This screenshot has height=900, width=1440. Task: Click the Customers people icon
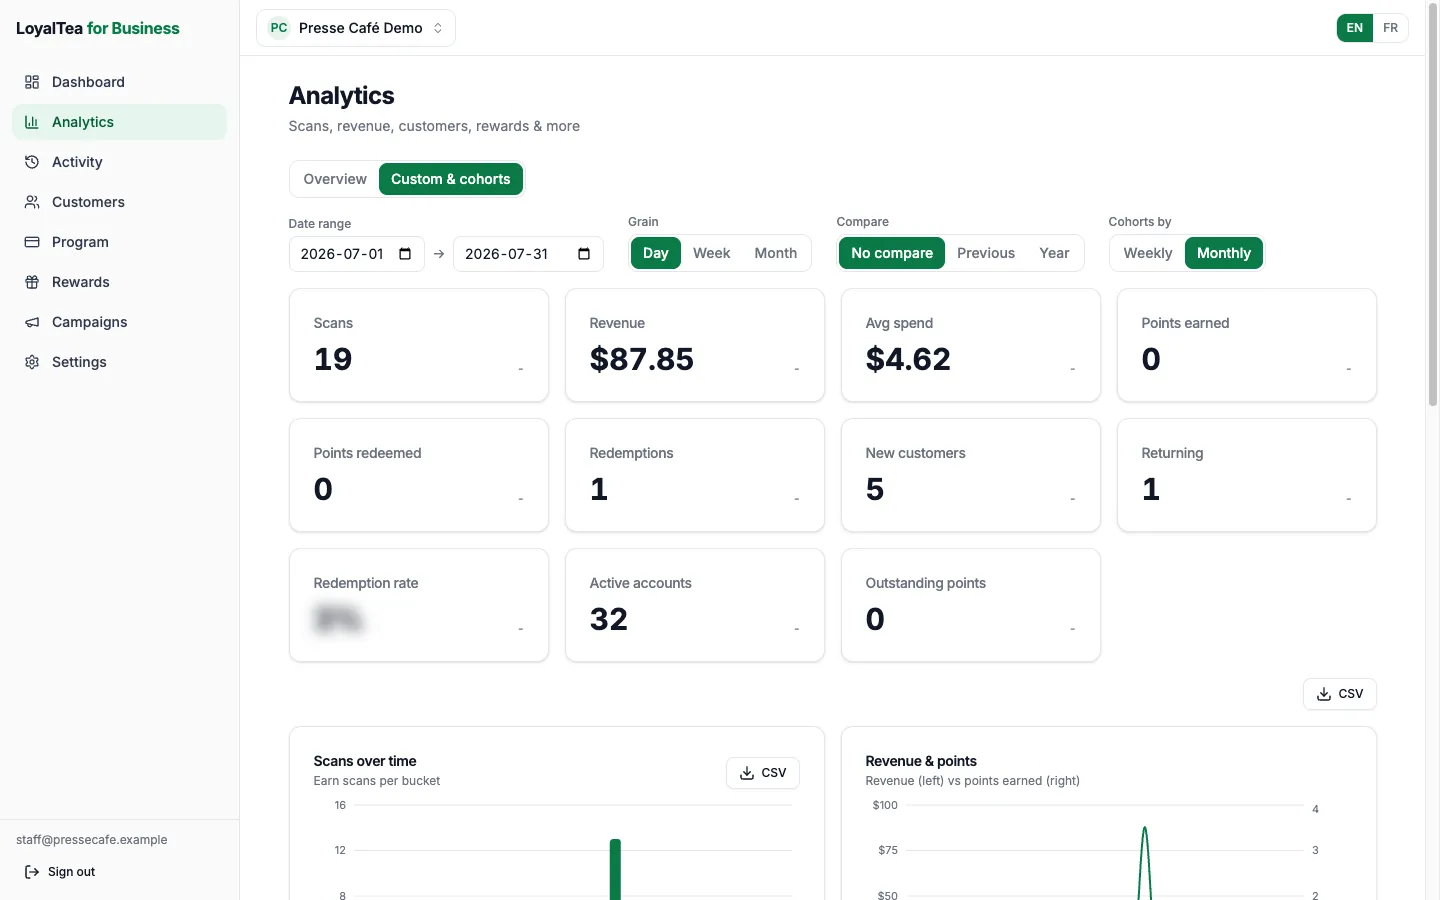[x=32, y=202]
